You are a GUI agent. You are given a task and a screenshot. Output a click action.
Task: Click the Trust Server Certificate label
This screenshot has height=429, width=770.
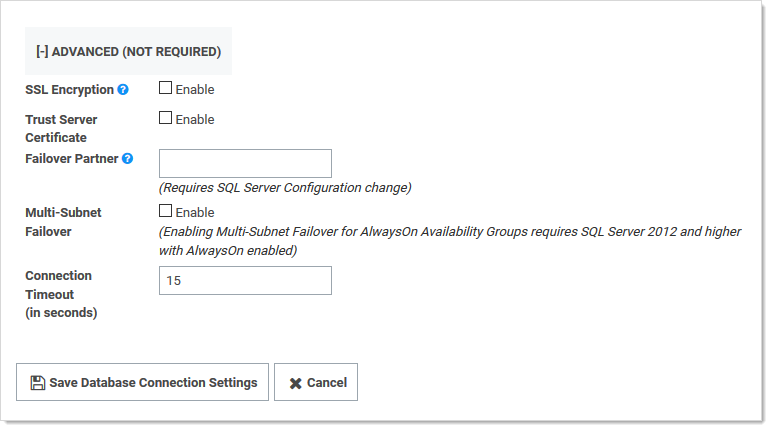[x=61, y=129]
